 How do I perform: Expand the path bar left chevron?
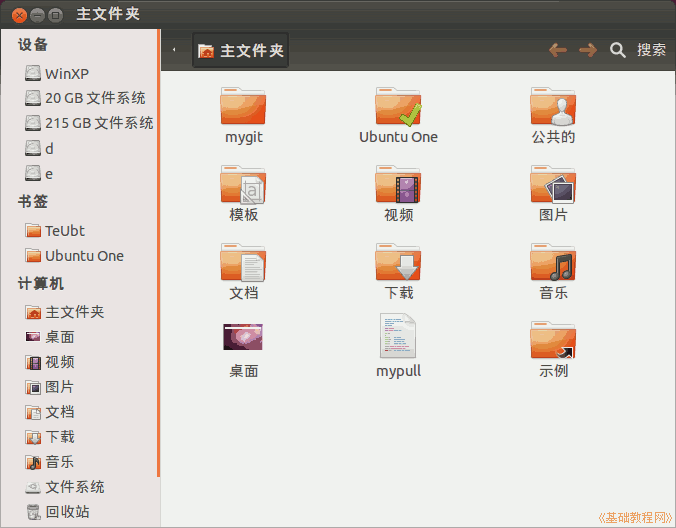tap(175, 50)
